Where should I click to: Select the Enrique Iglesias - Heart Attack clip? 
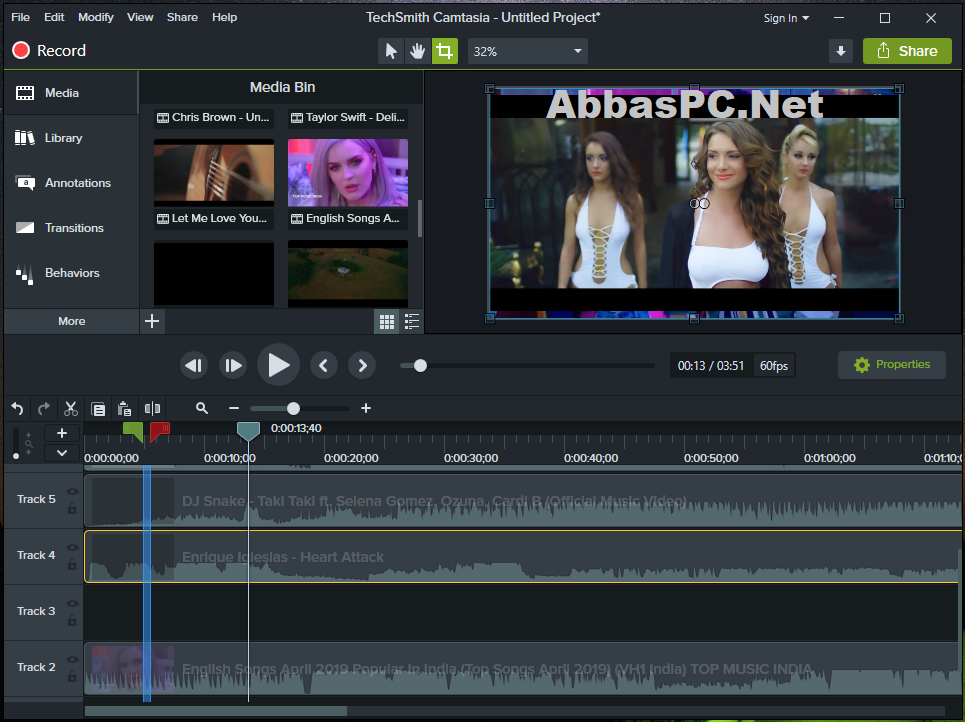coord(522,557)
